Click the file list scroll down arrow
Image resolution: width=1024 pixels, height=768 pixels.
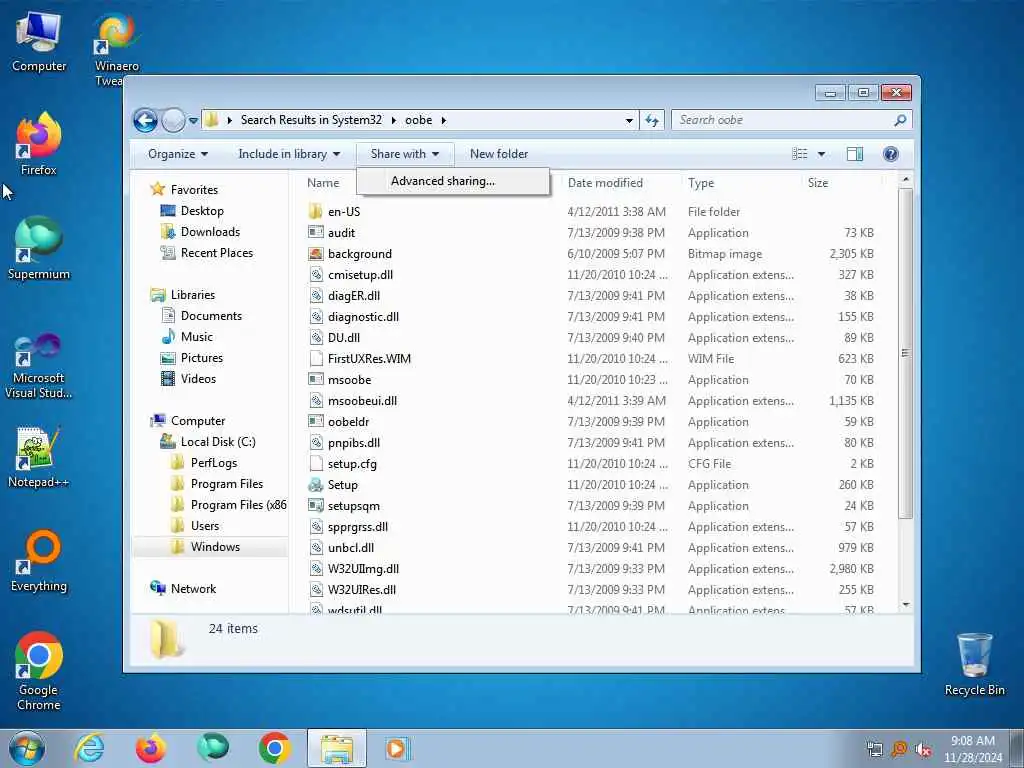tap(905, 605)
